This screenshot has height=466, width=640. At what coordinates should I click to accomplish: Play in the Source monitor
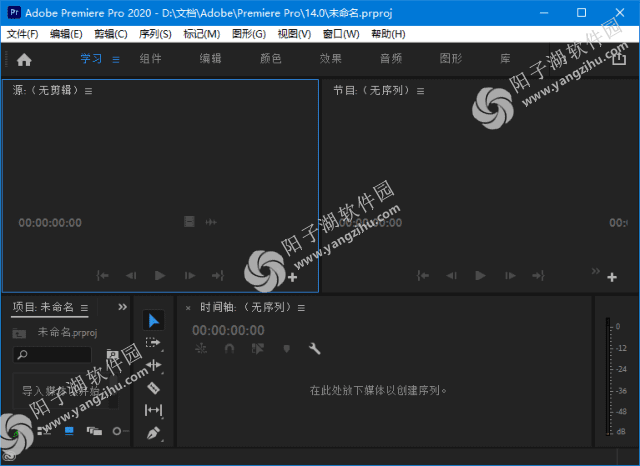tap(160, 276)
